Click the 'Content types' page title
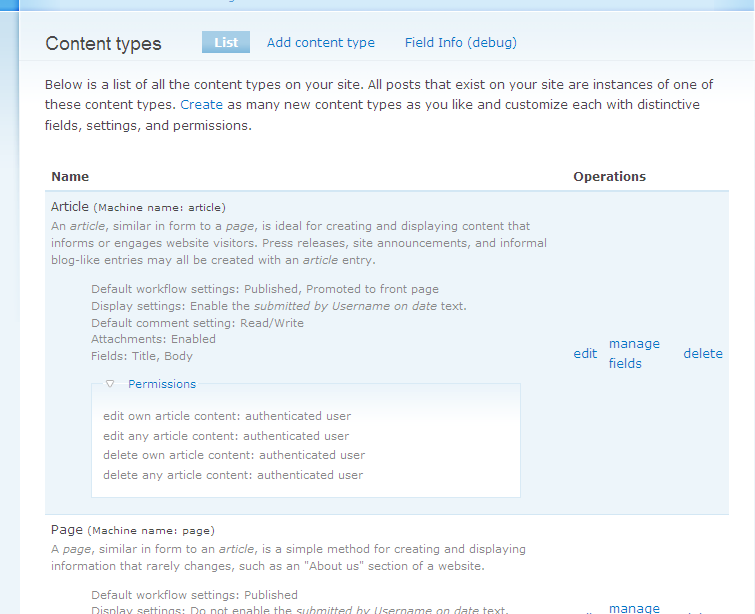Viewport: 755px width, 614px height. 104,43
